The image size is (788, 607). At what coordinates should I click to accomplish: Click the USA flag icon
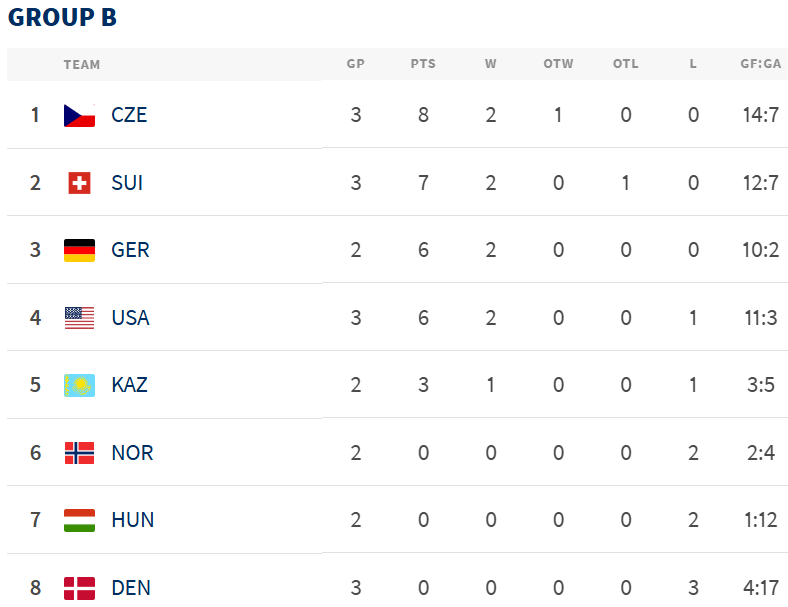(79, 318)
